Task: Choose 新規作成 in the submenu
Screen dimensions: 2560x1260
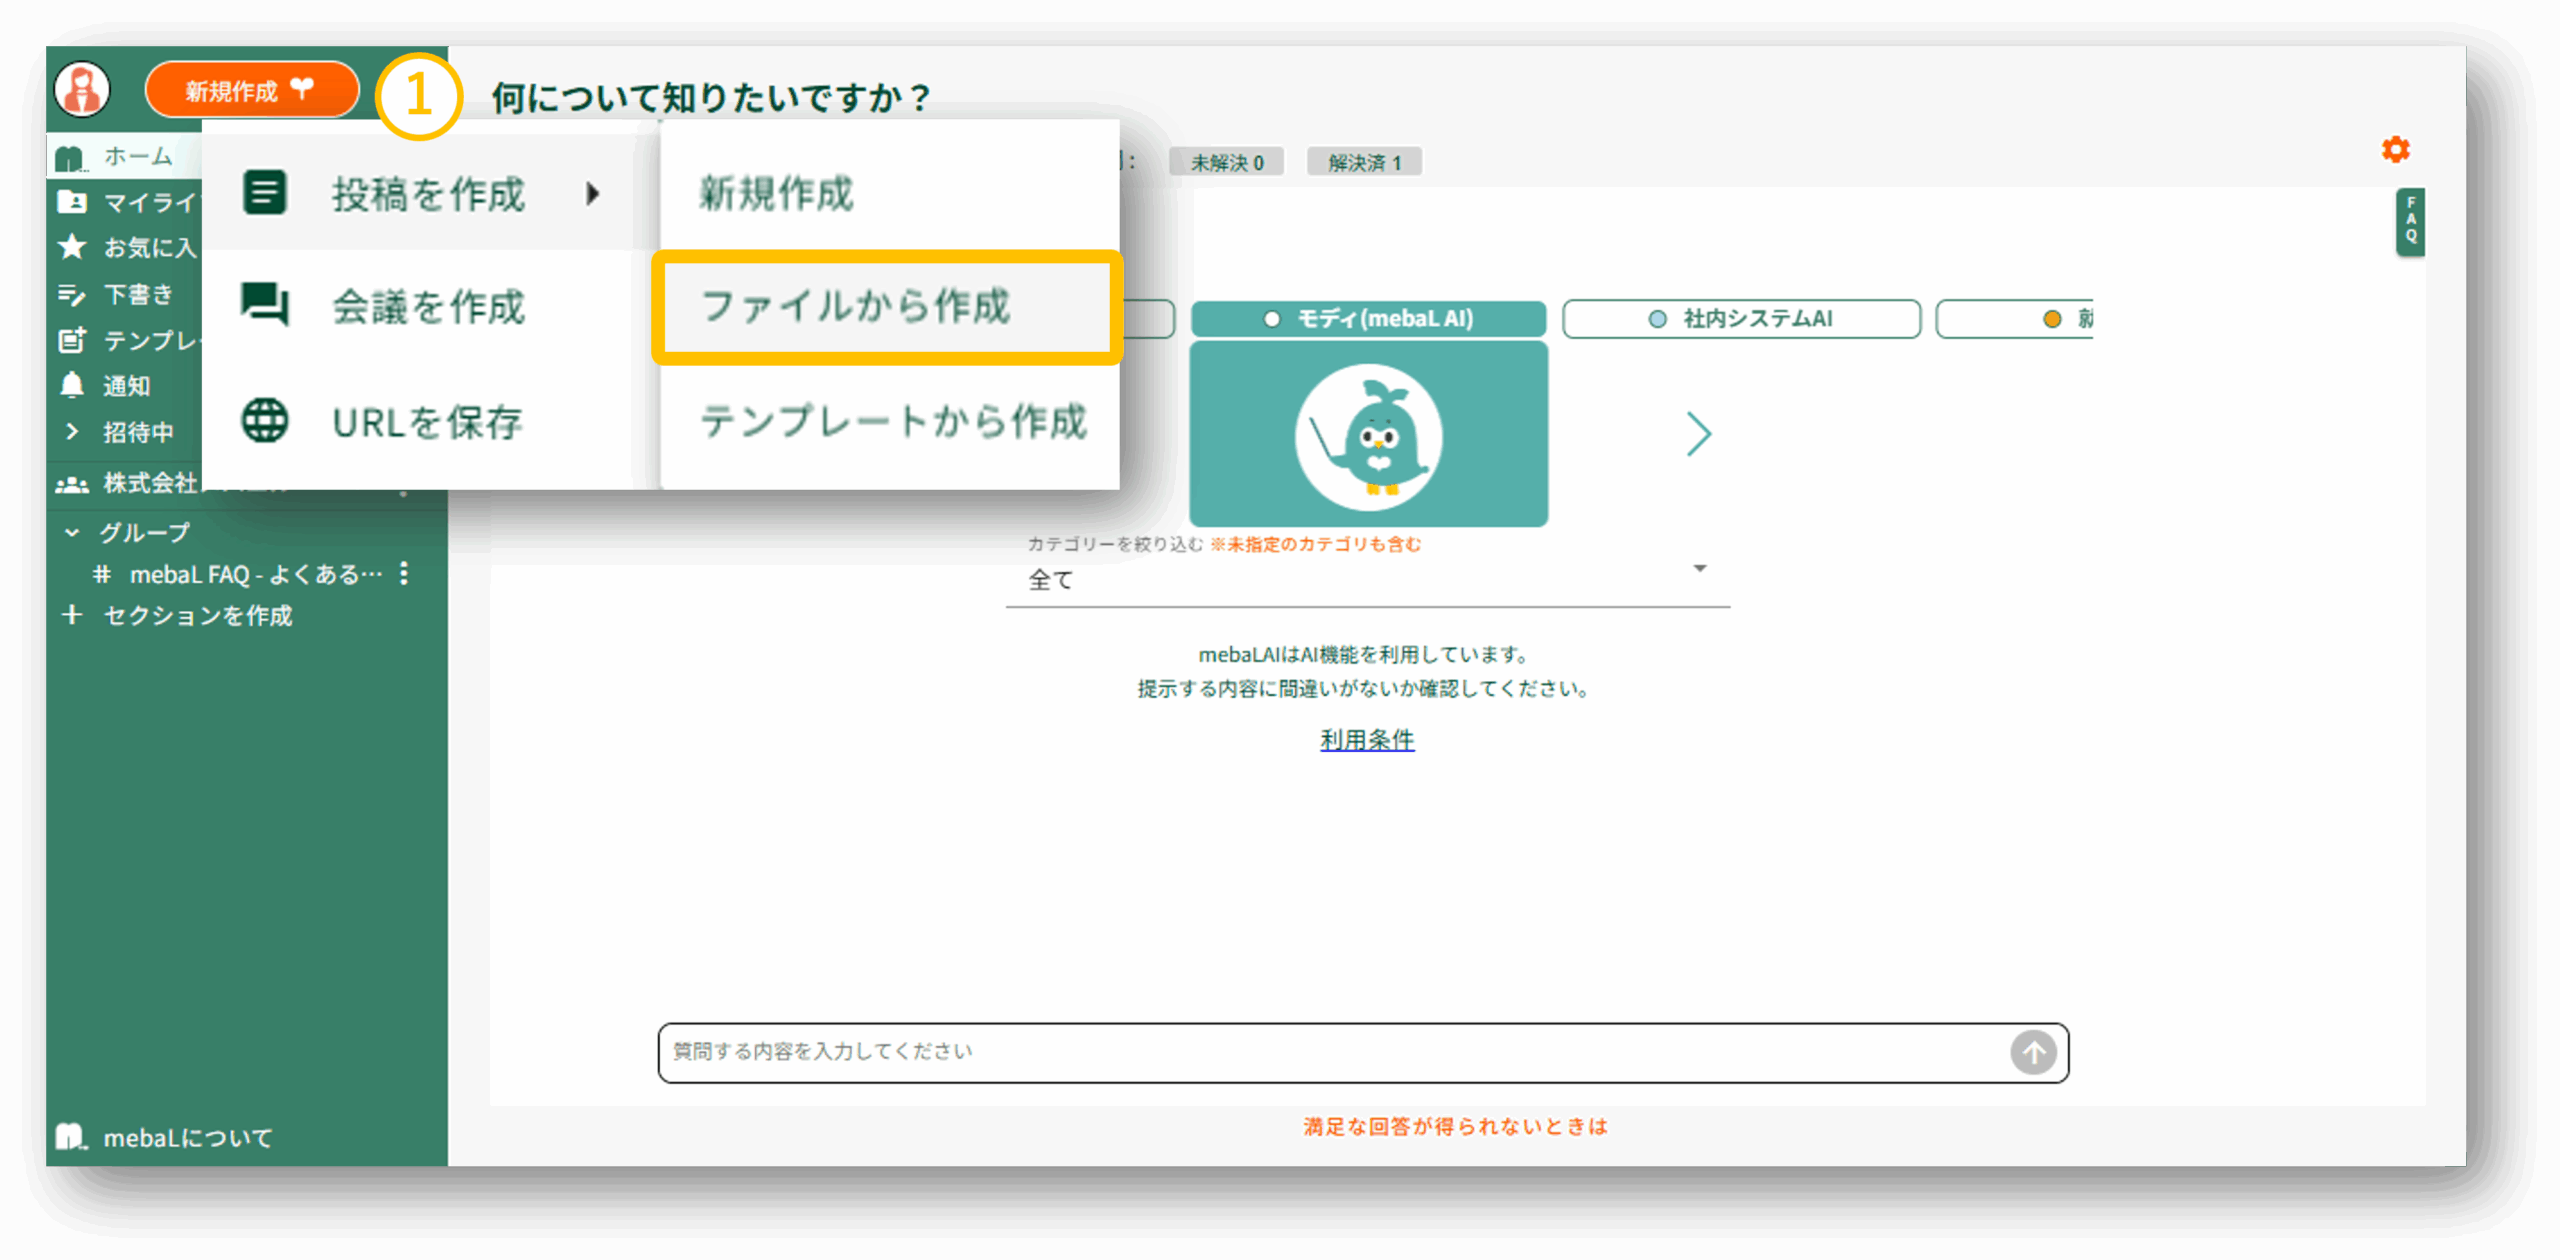Action: tap(889, 193)
